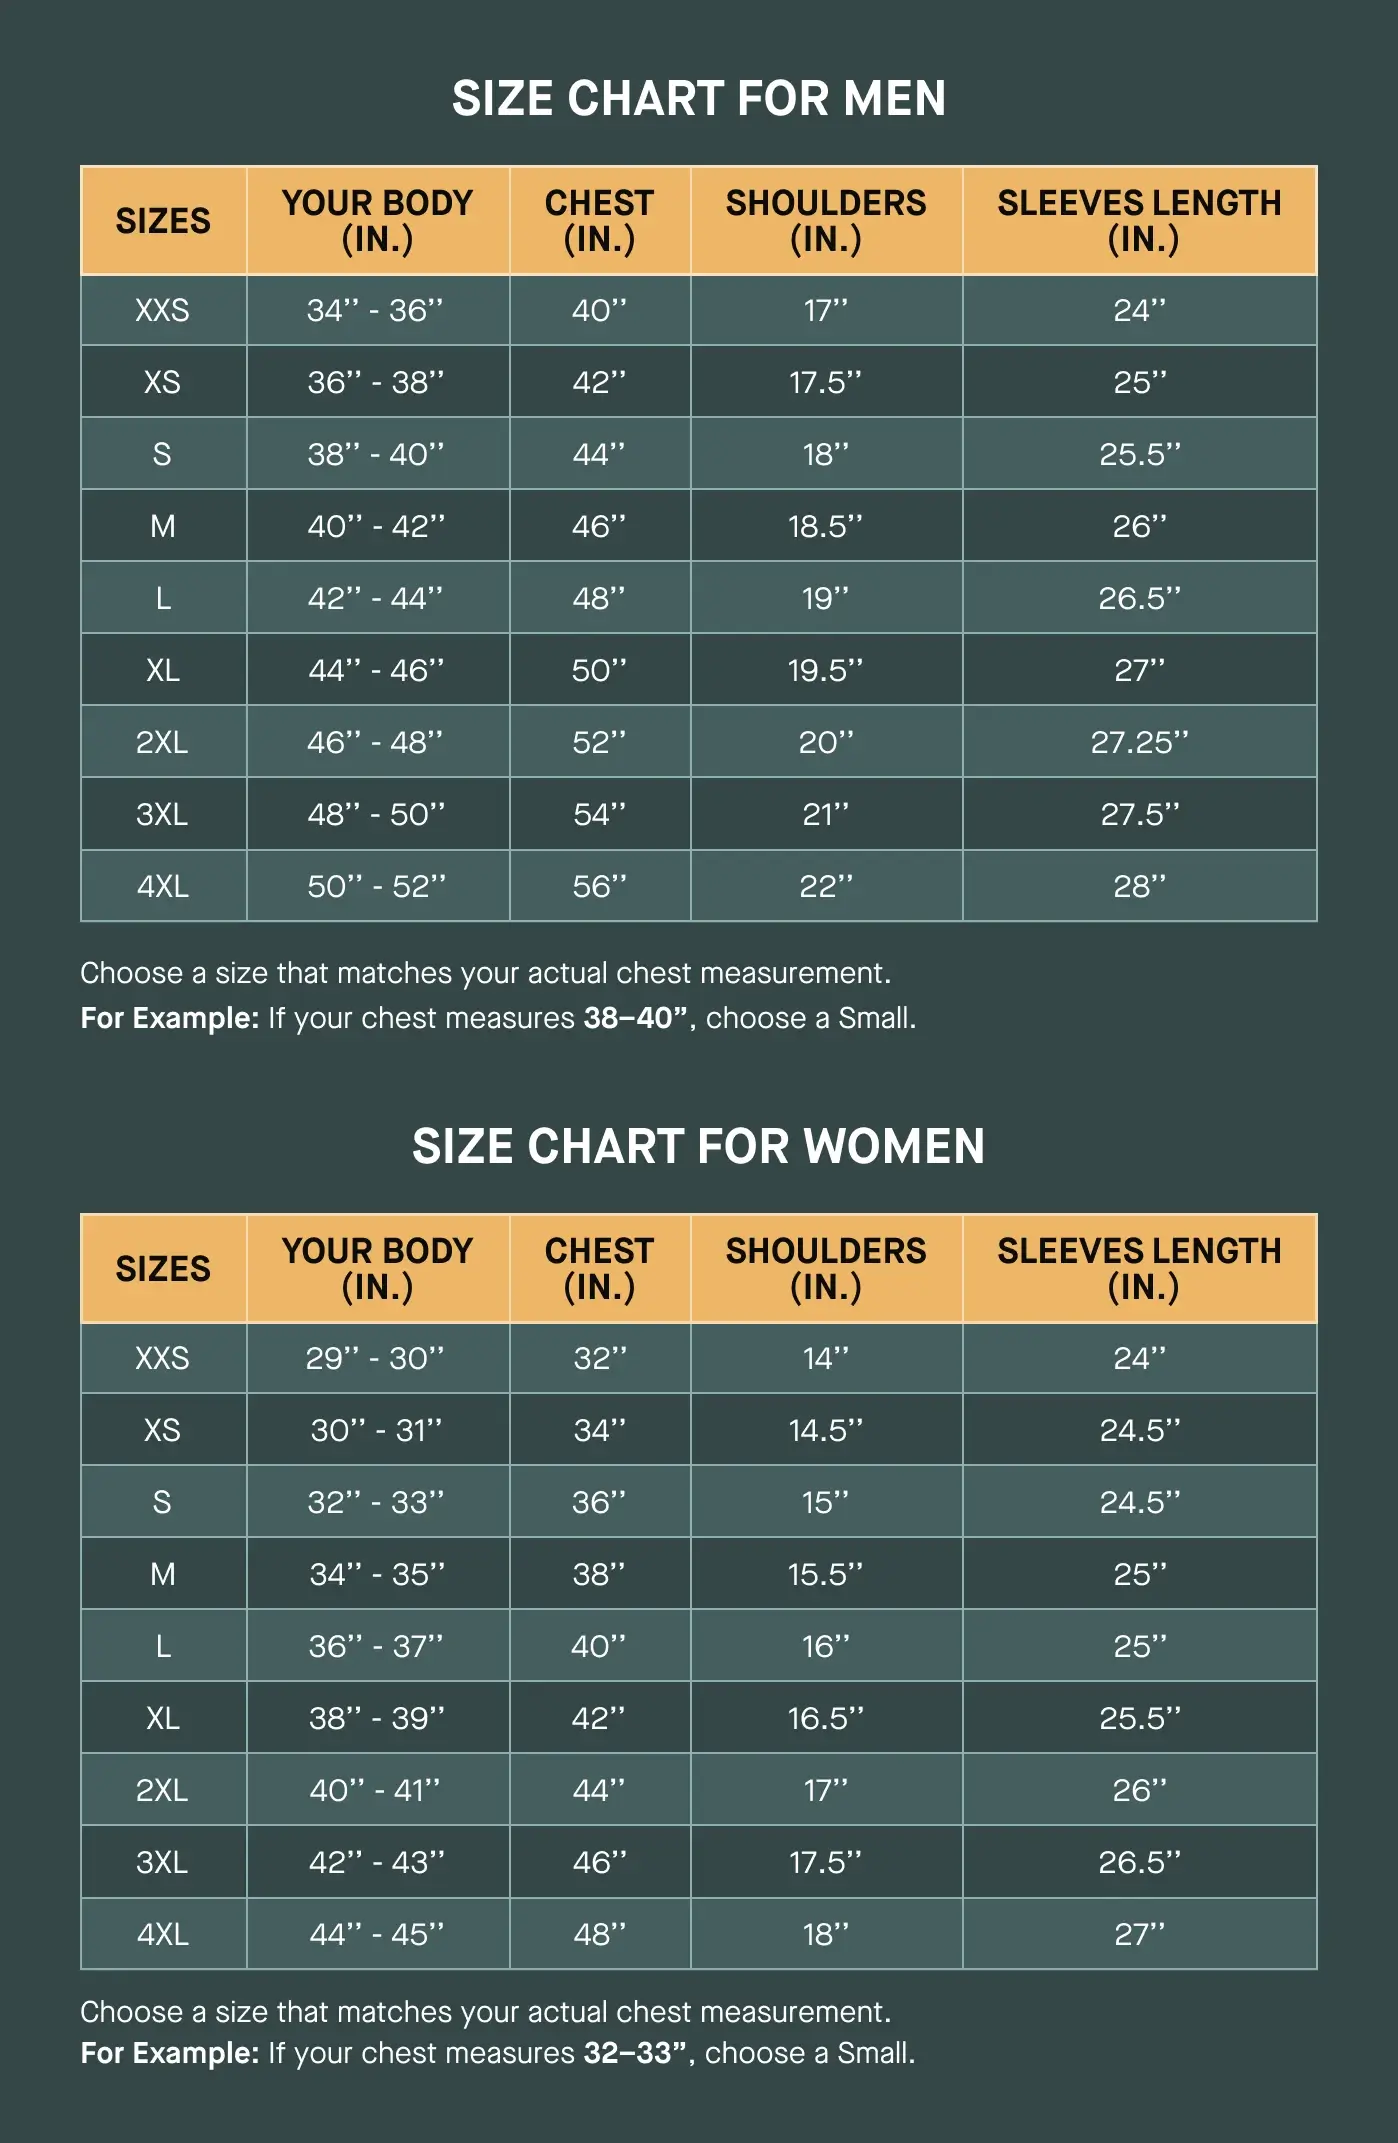1398x2143 pixels.
Task: Click the bold "32–33"" example text
Action: [x=636, y=2053]
